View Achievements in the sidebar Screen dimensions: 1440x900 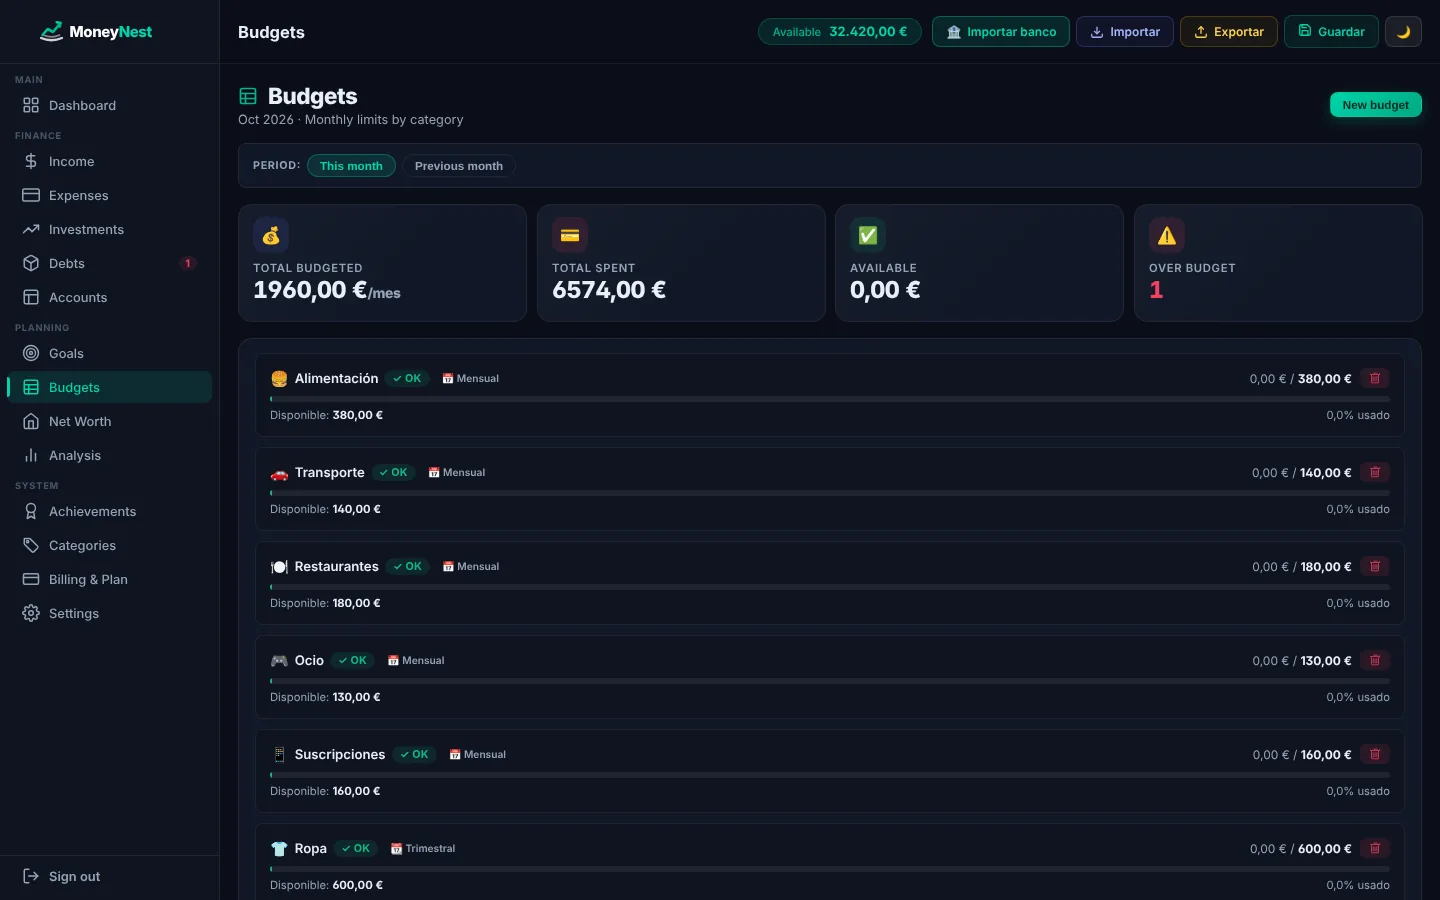pyautogui.click(x=109, y=511)
